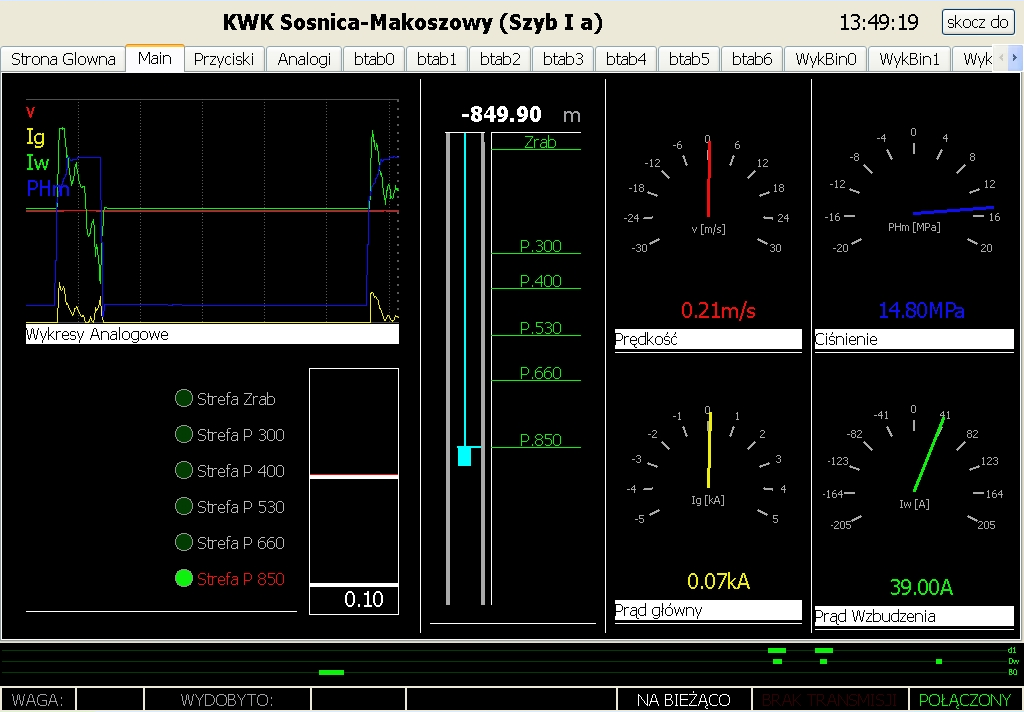Click the 'skocz do' button
Screen dimensions: 1024x712
[x=978, y=22]
